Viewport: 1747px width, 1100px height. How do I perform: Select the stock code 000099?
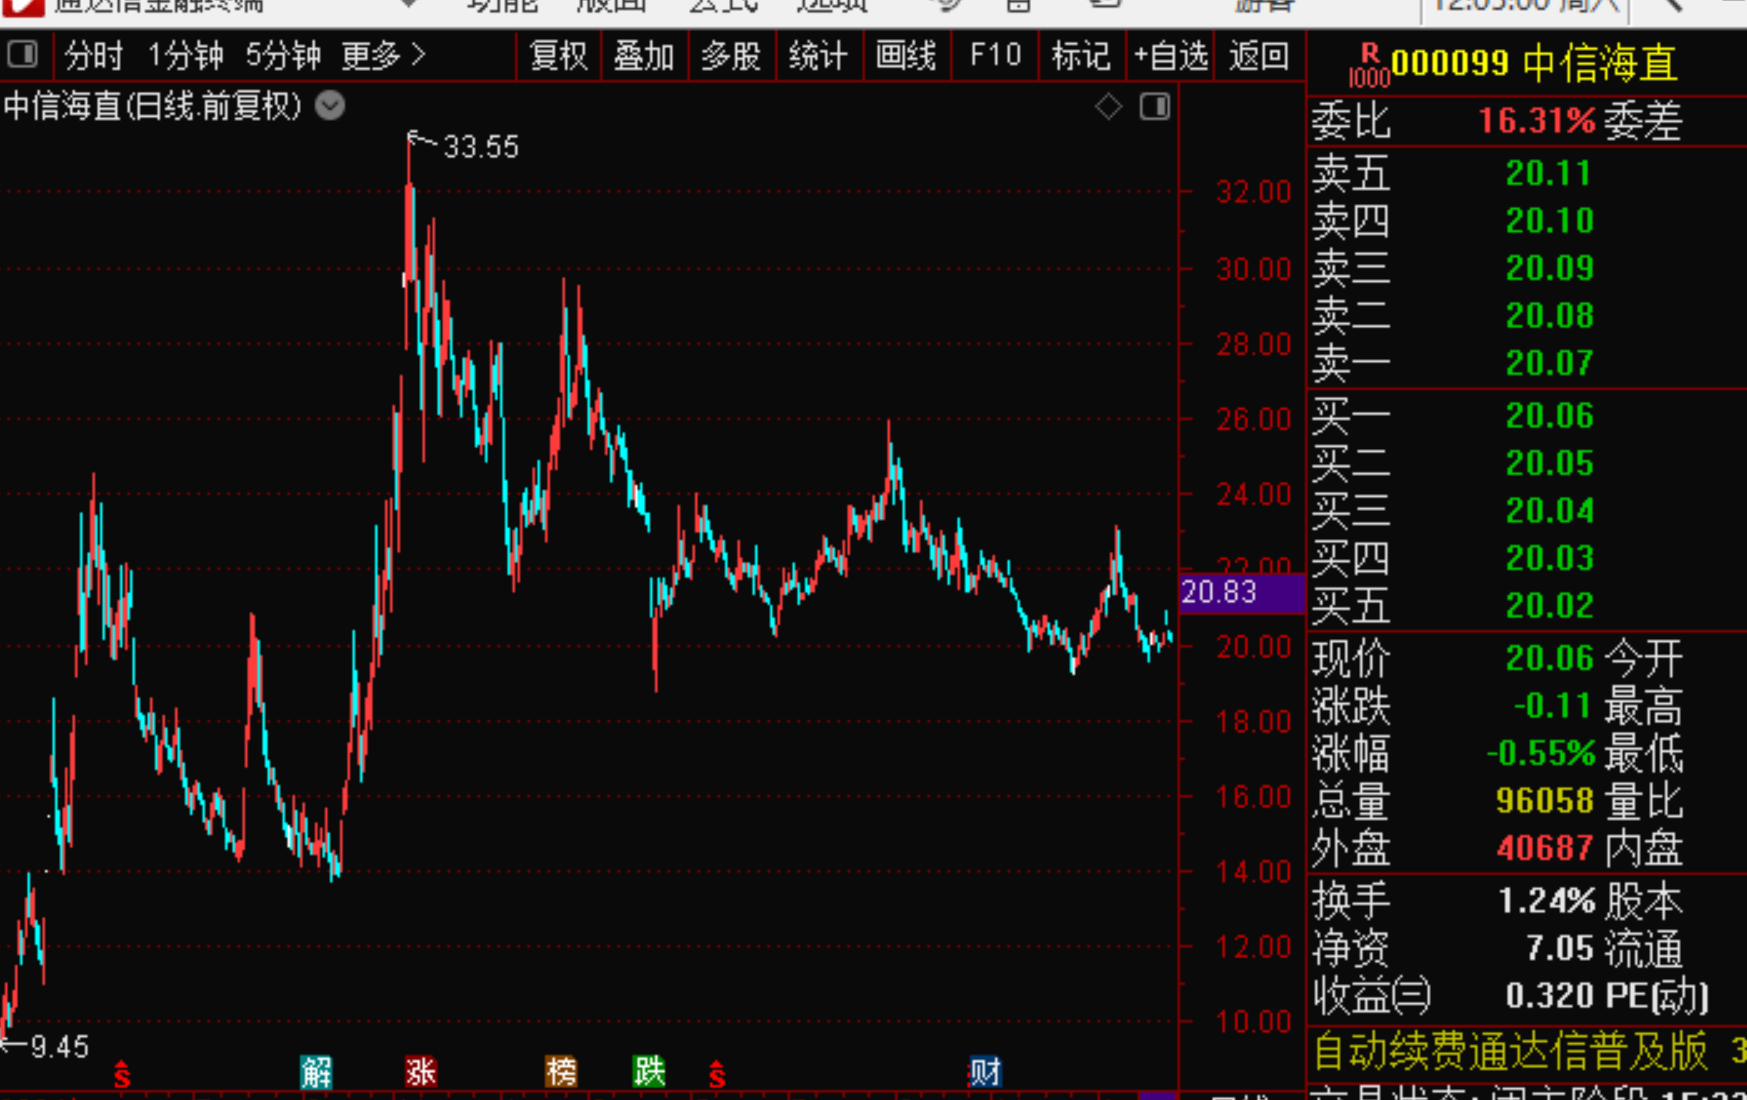[x=1450, y=64]
